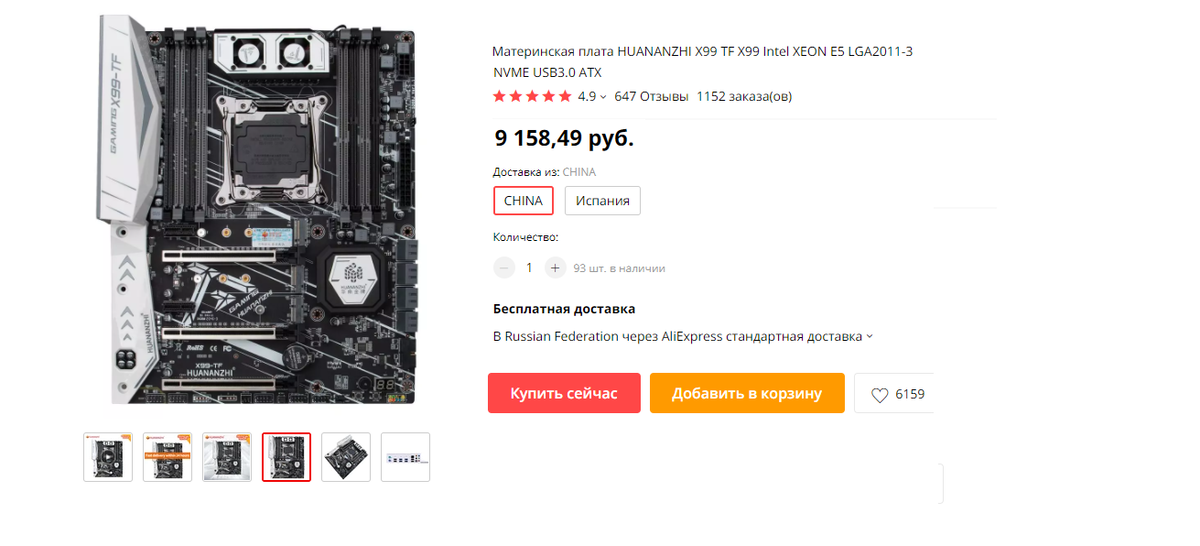Expand AliExpress стандартная доставка shipping options
The height and width of the screenshot is (546, 1200).
click(869, 337)
